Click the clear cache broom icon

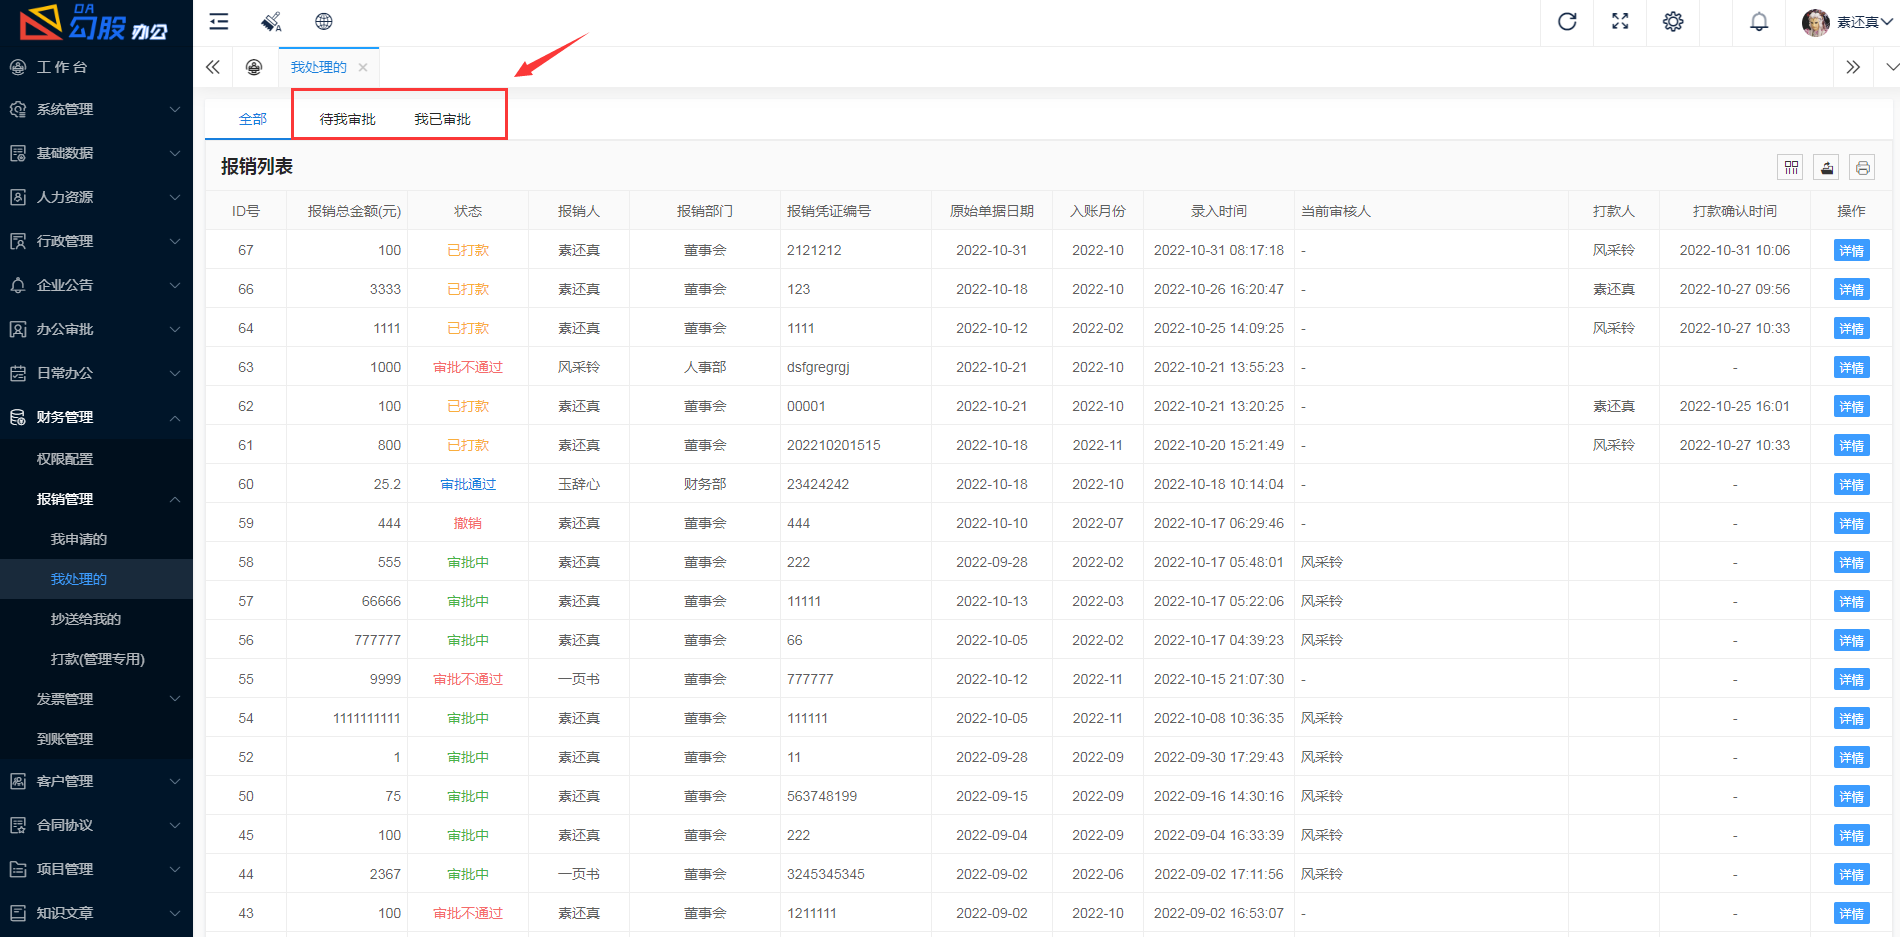(271, 22)
